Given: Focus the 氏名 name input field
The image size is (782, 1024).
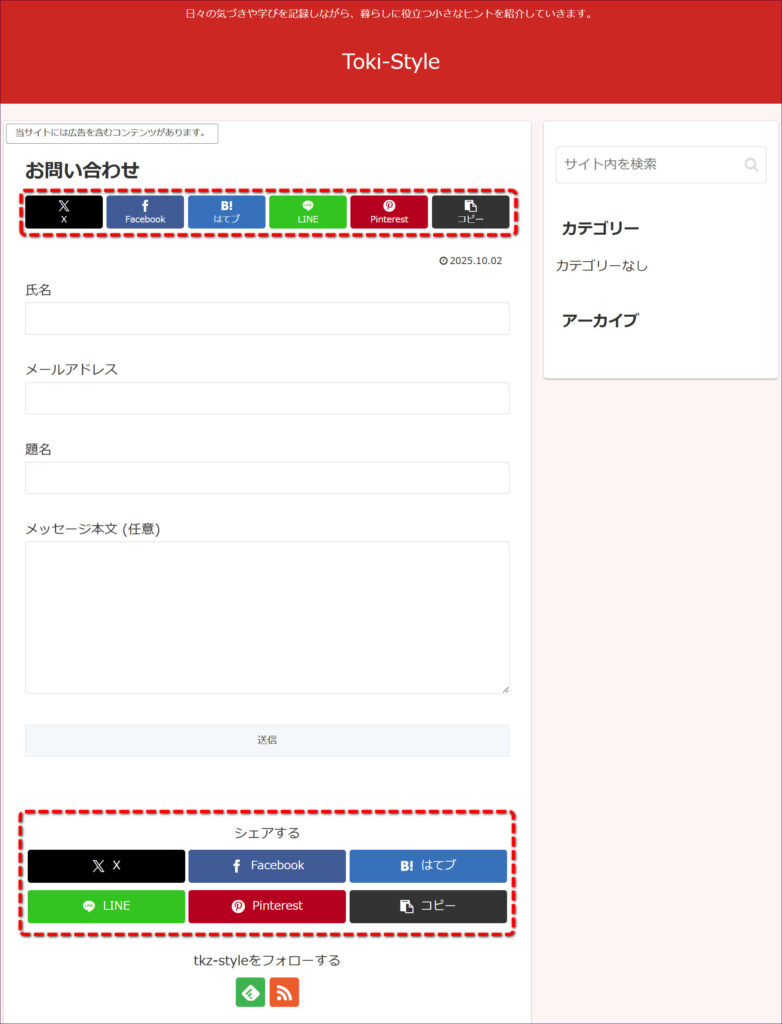Looking at the screenshot, I should (x=267, y=318).
